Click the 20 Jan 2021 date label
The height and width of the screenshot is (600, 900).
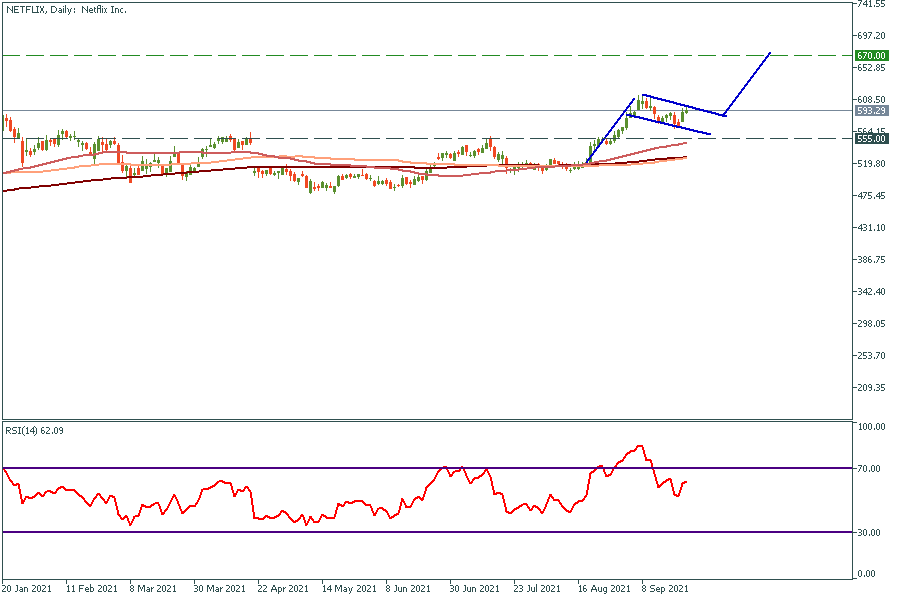[29, 590]
